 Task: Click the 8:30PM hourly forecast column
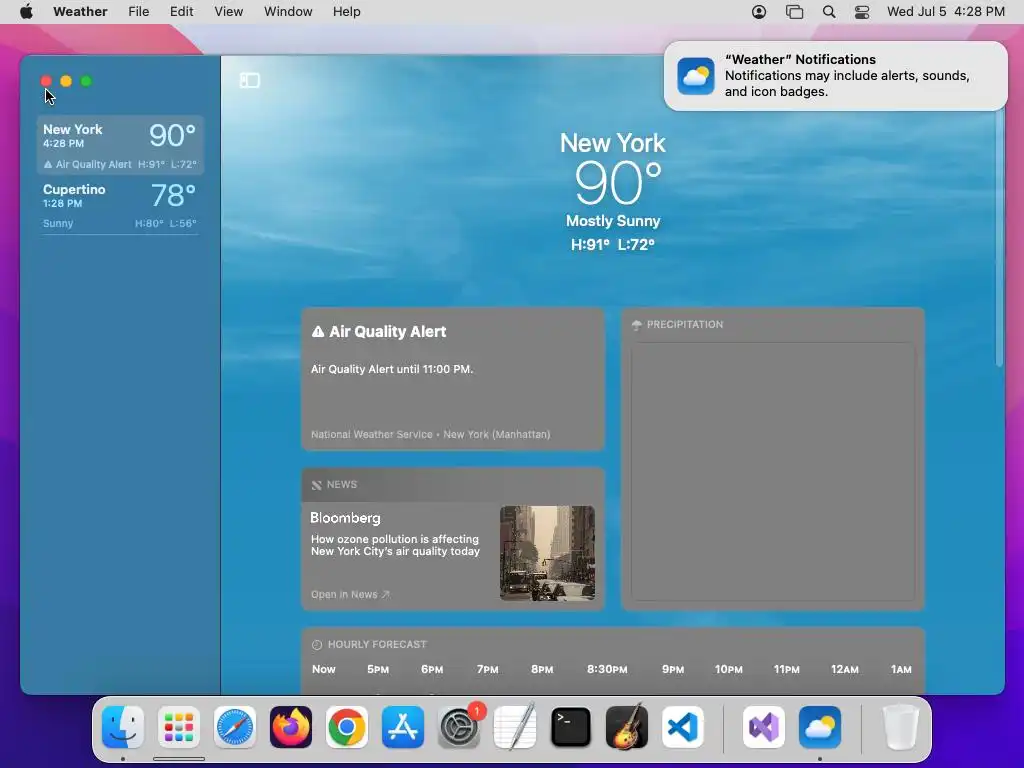pos(607,669)
